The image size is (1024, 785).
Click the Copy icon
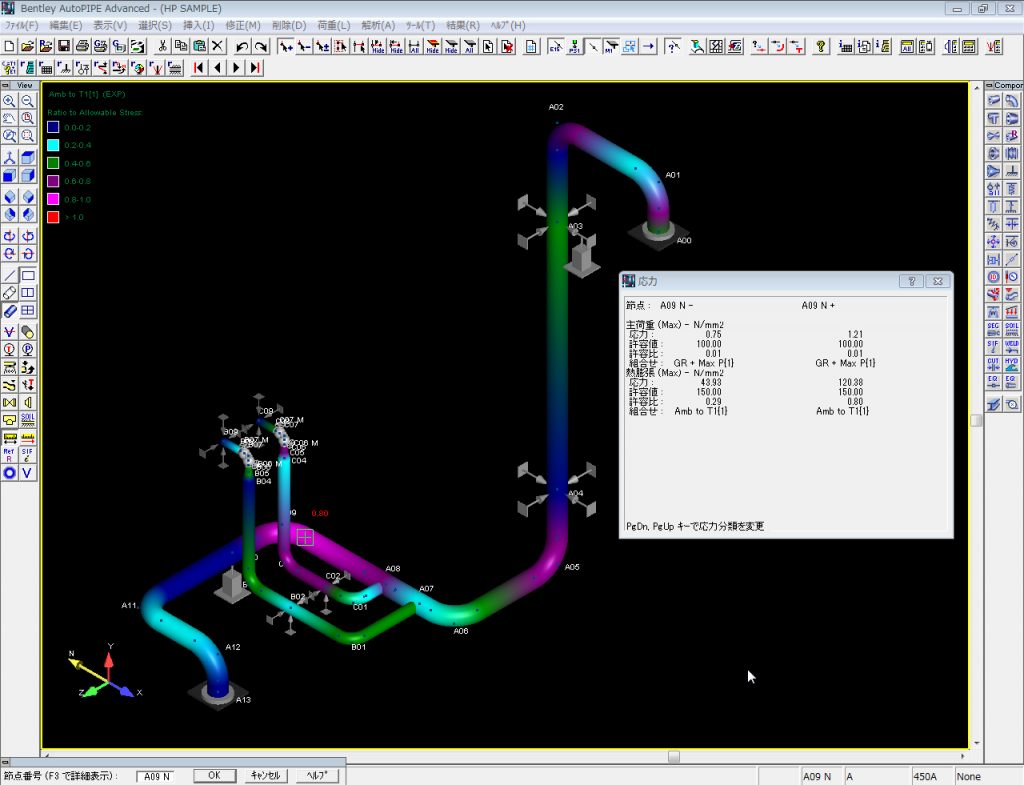click(x=181, y=46)
